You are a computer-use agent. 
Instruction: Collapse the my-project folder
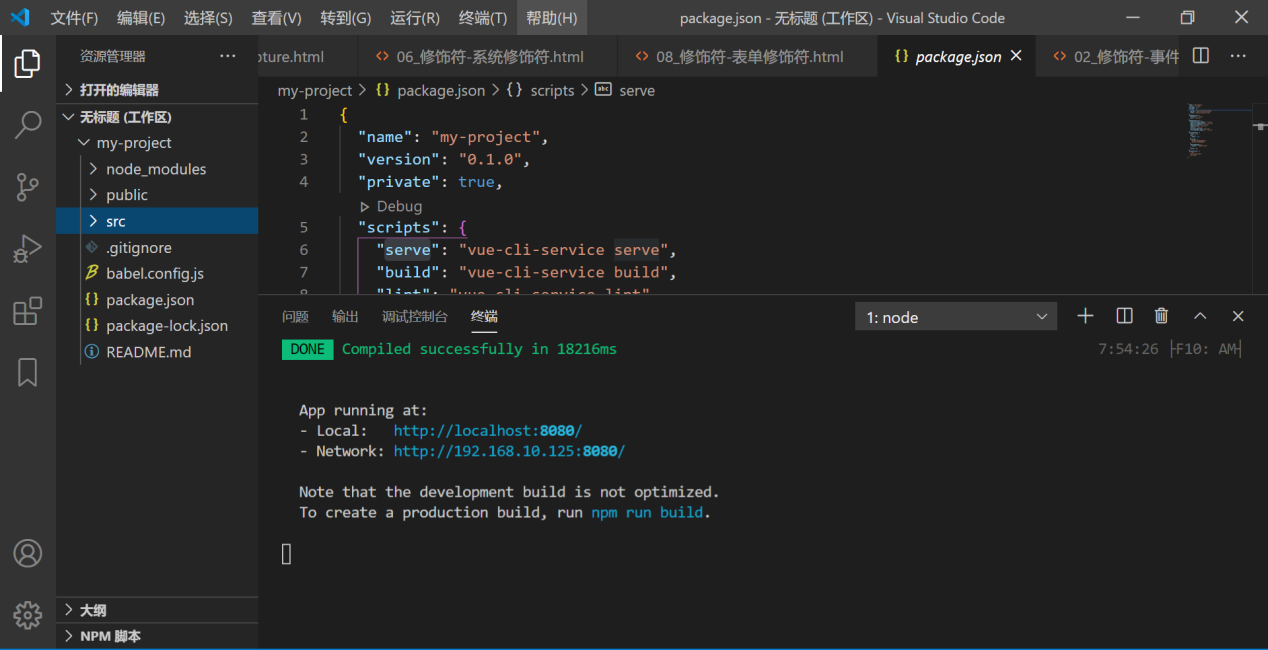[x=157, y=143]
